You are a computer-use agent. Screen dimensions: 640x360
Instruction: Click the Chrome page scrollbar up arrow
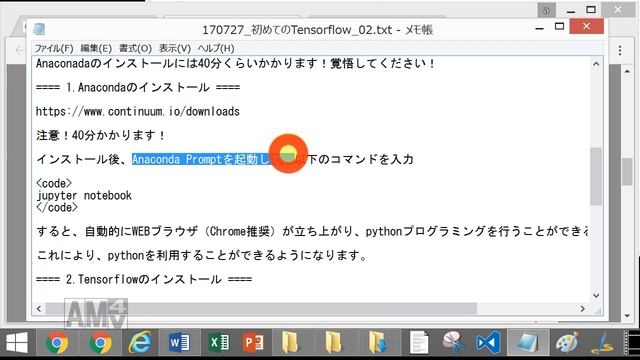[627, 71]
